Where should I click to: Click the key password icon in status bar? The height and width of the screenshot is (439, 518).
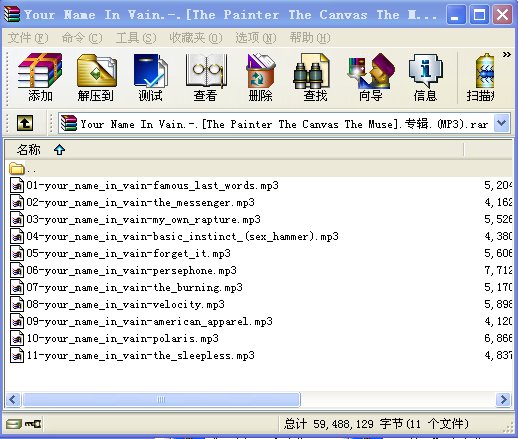point(33,424)
